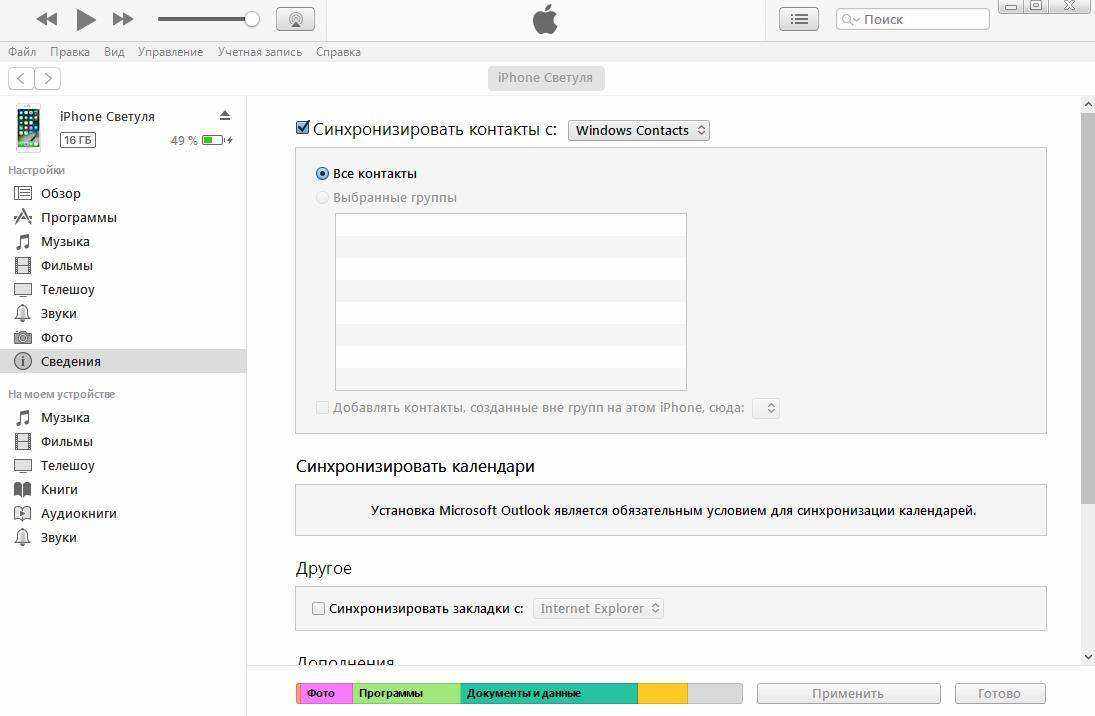Click the Применить button
Screen dimensions: 1095x716
(848, 693)
